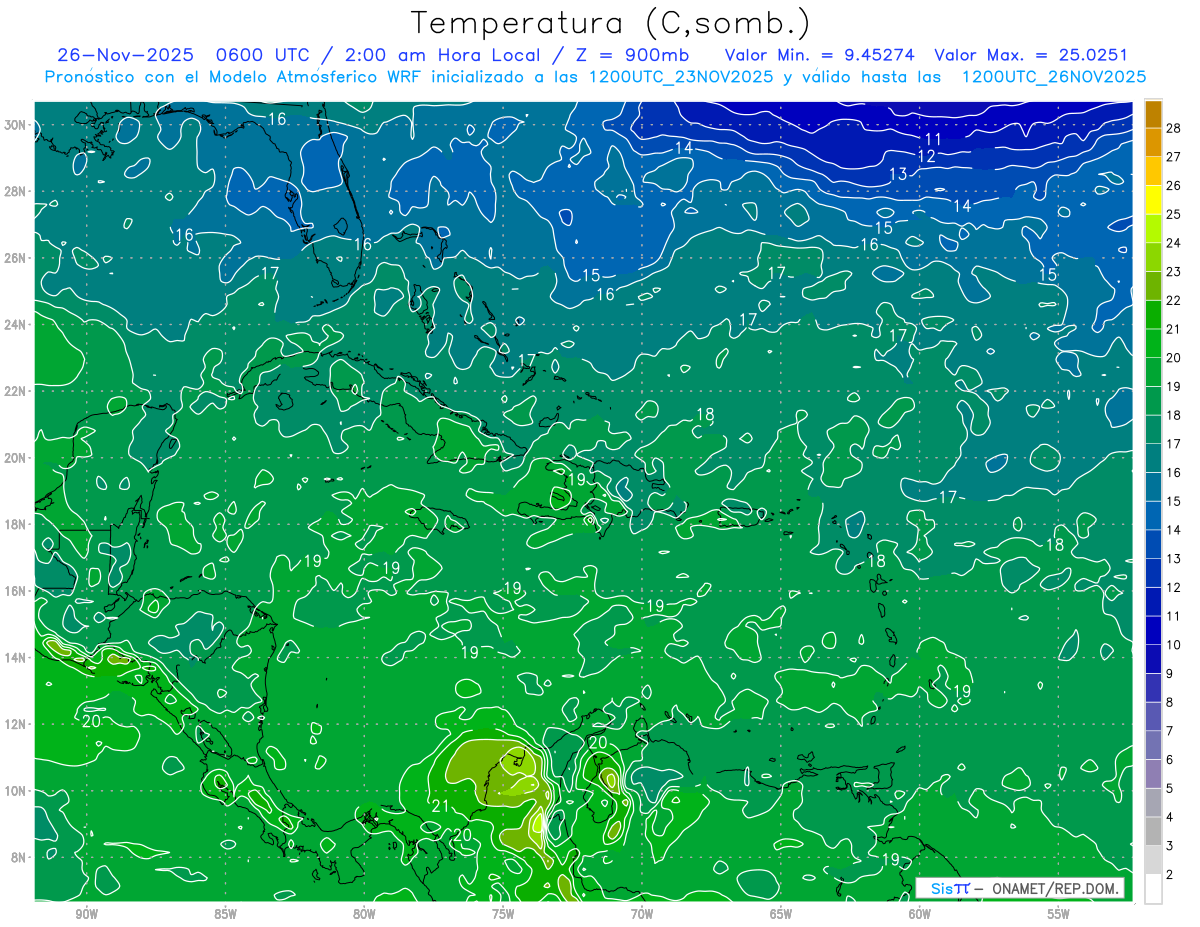This screenshot has height=927, width=1200.
Task: Click the yellow swatch between 25 and 26
Action: click(1153, 200)
